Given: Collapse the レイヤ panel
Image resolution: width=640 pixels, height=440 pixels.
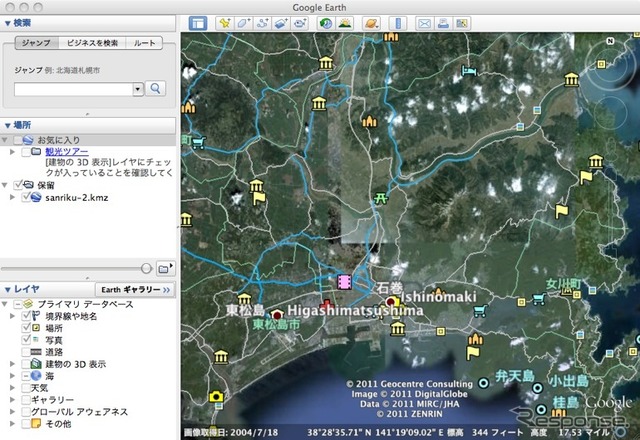Looking at the screenshot, I should pos(7,289).
